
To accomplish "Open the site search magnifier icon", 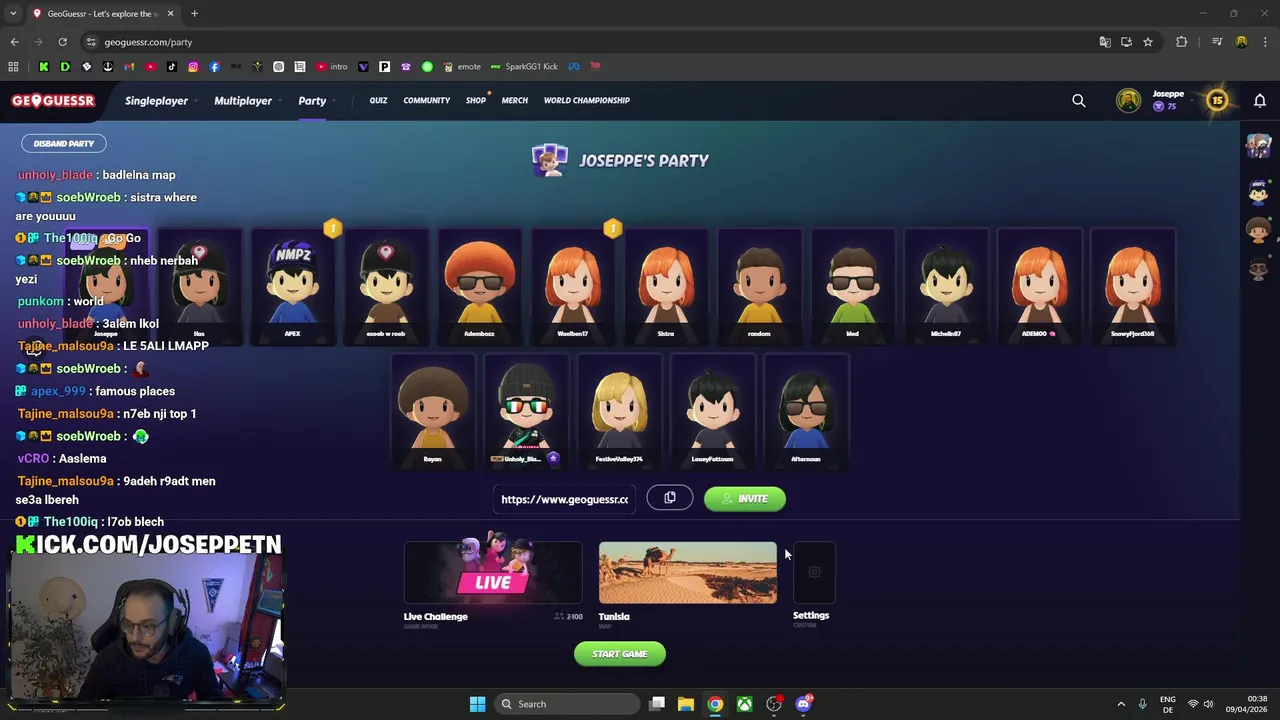I will 1079,100.
